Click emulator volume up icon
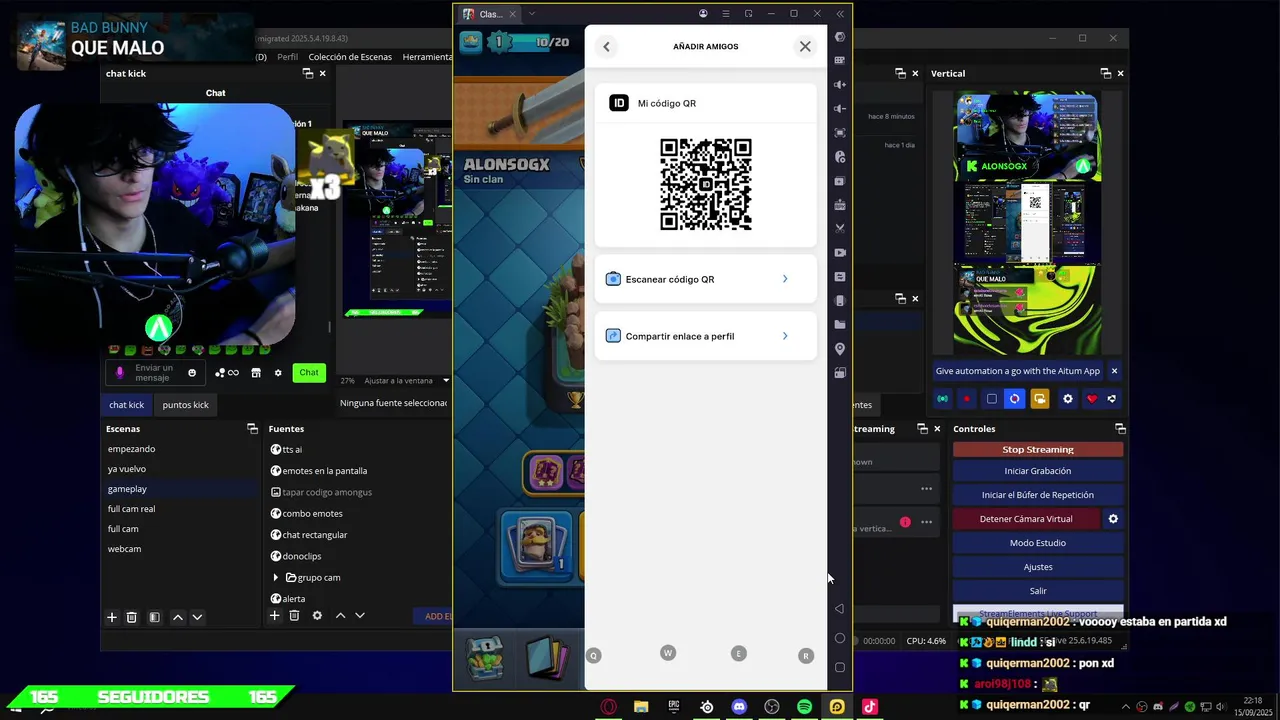 [x=840, y=85]
